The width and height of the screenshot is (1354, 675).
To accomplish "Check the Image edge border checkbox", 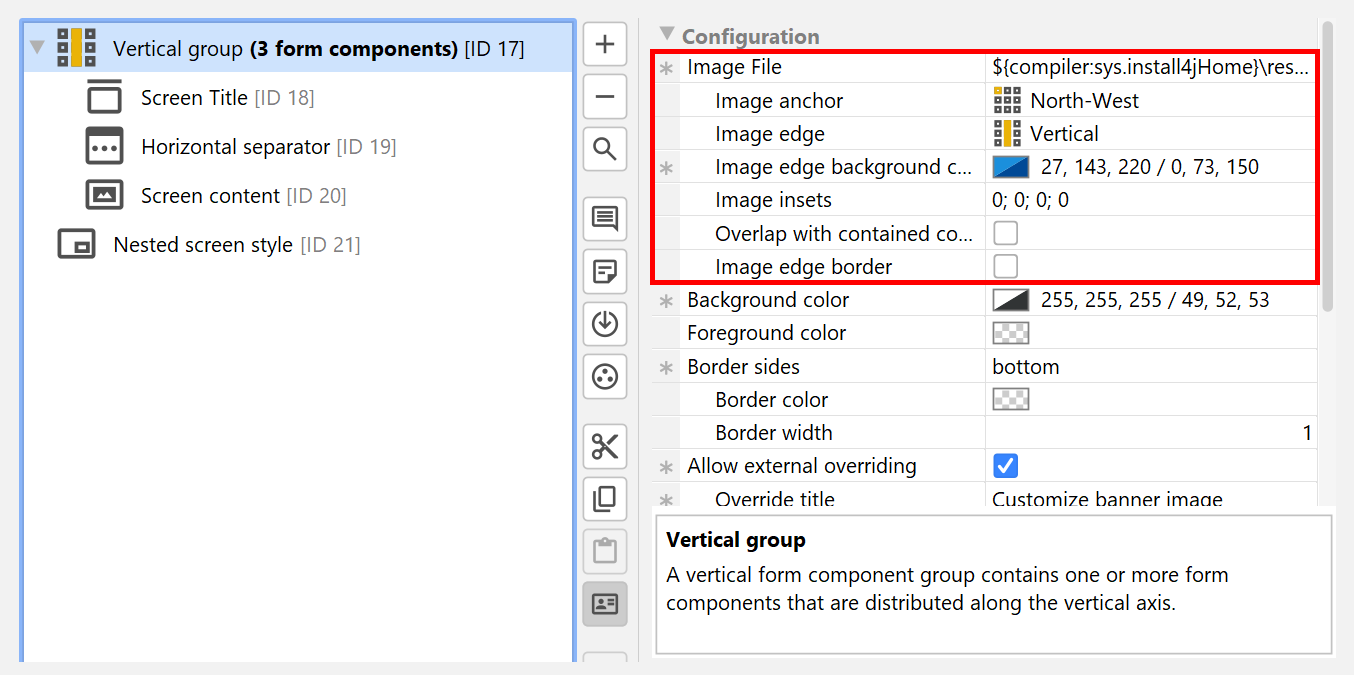I will (1005, 267).
